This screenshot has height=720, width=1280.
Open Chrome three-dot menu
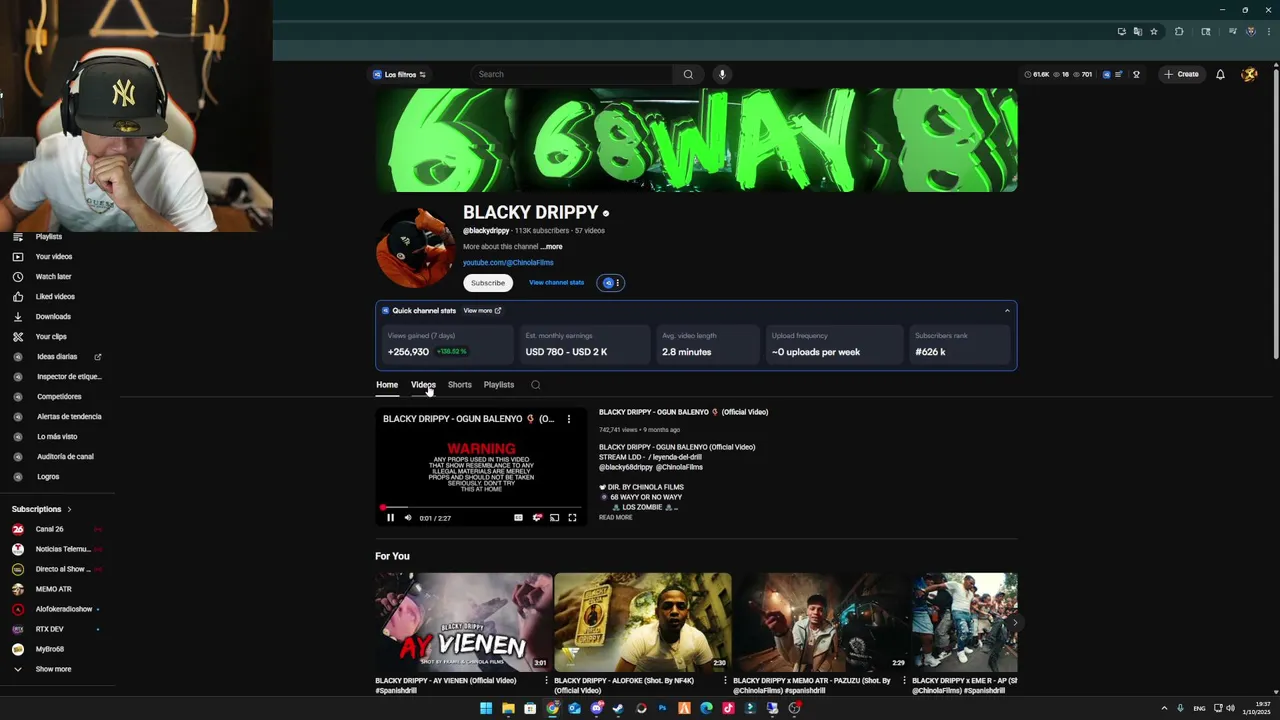(1268, 31)
